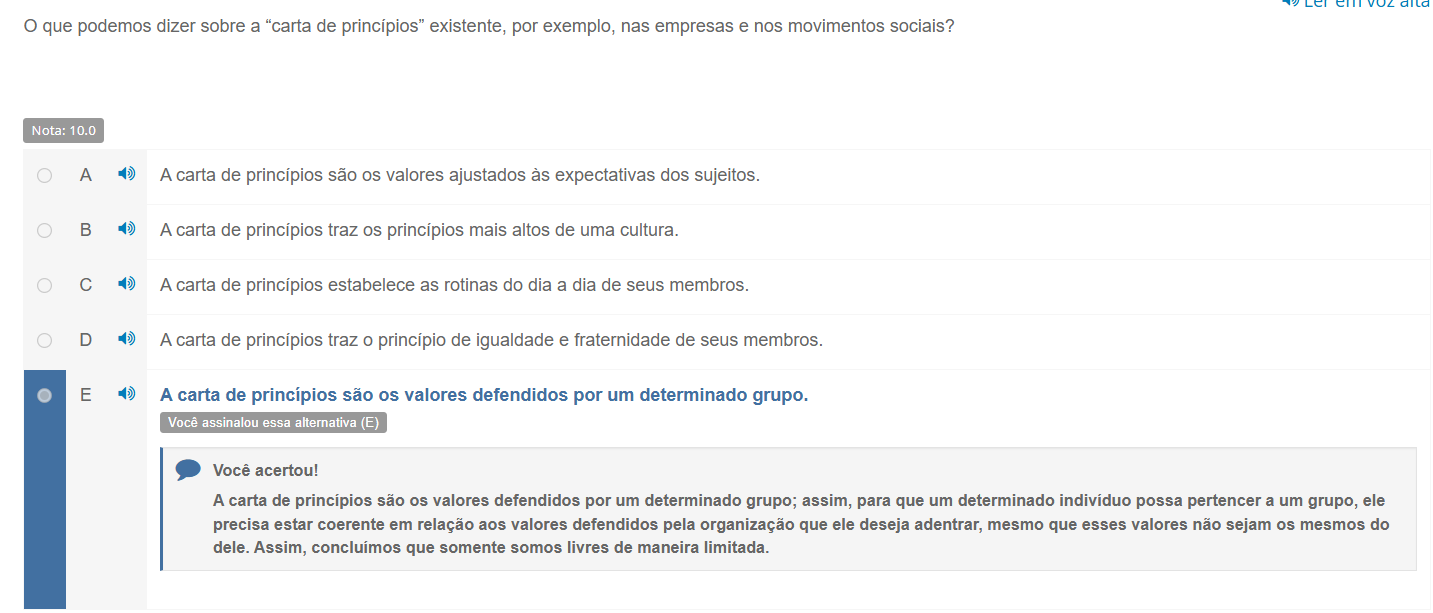Click answer text about "valores ajustados às expectativas"

pyautogui.click(x=460, y=175)
